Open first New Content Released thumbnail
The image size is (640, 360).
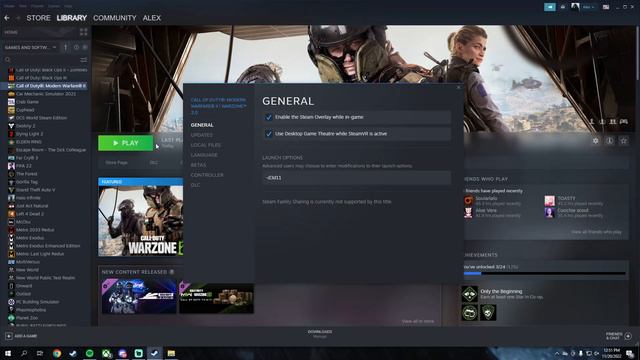(x=139, y=296)
